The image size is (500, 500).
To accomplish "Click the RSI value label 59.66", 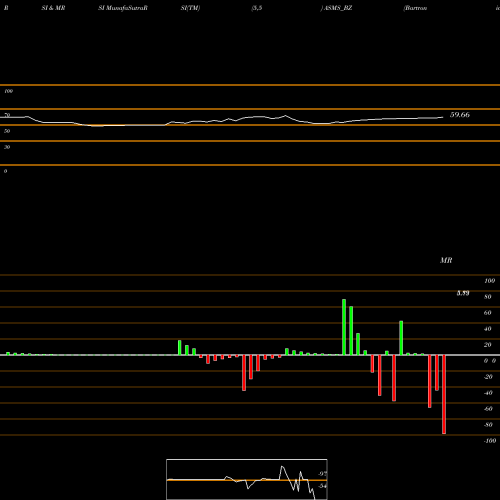I will point(460,115).
